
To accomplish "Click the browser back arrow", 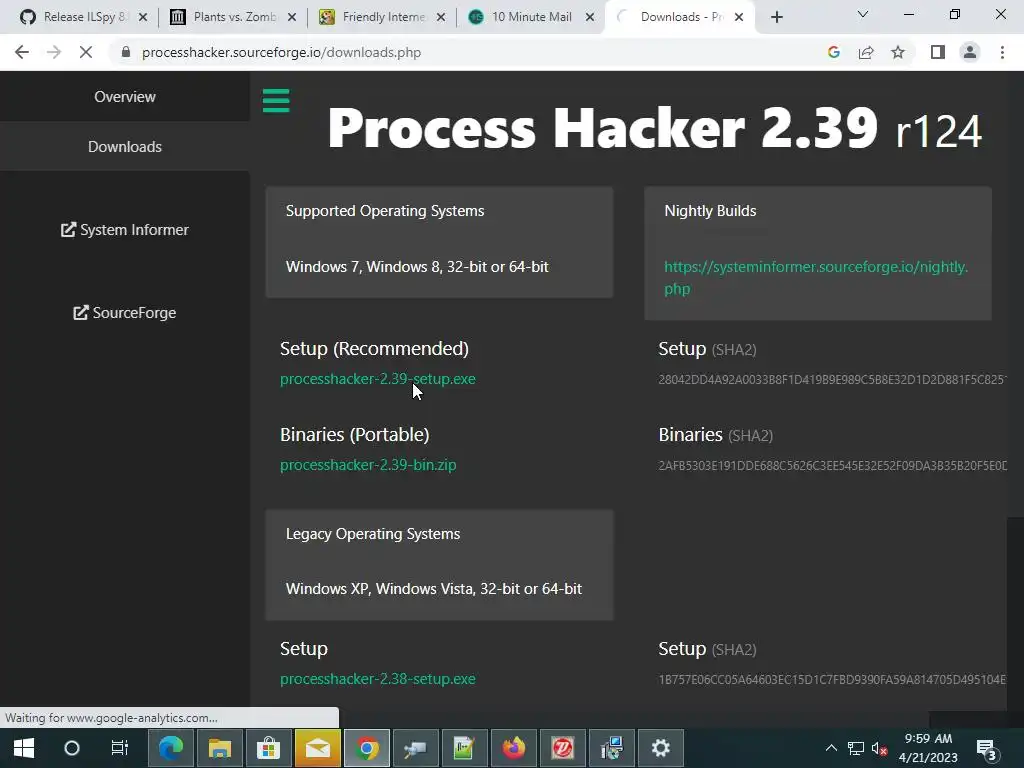I will tap(22, 52).
